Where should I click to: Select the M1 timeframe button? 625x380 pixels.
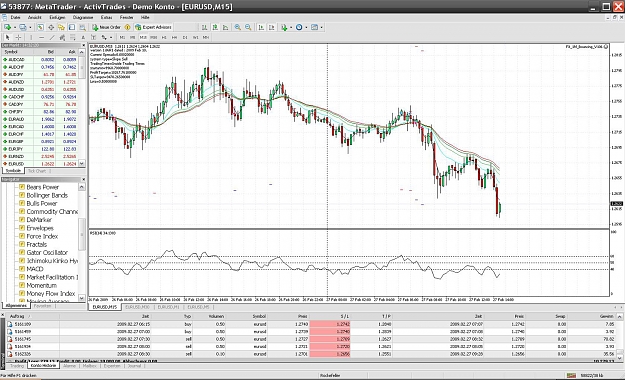pos(122,37)
